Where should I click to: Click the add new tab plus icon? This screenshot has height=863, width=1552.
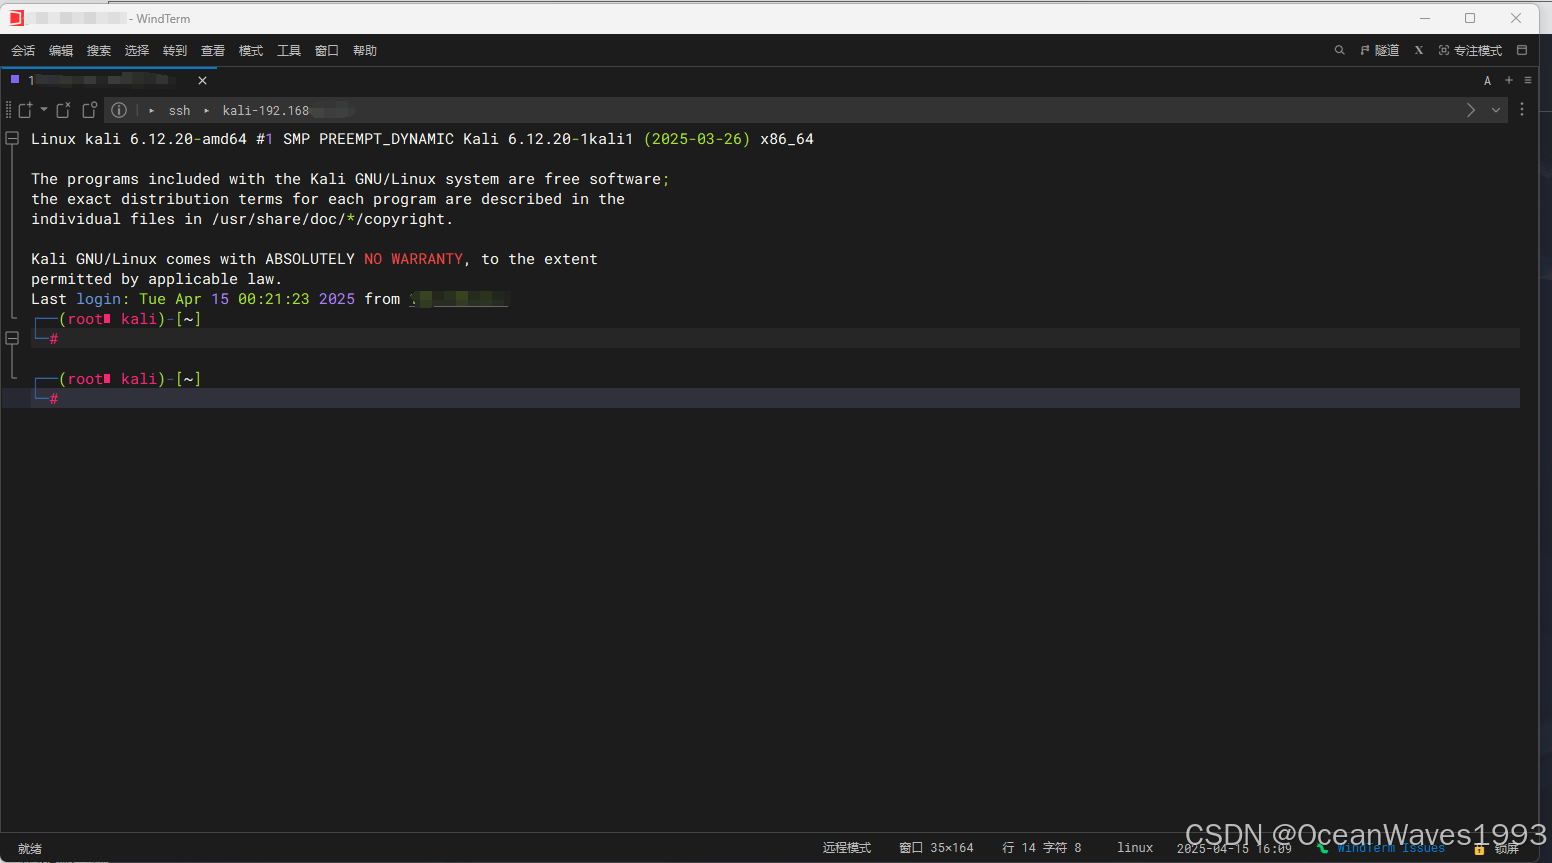click(1509, 80)
